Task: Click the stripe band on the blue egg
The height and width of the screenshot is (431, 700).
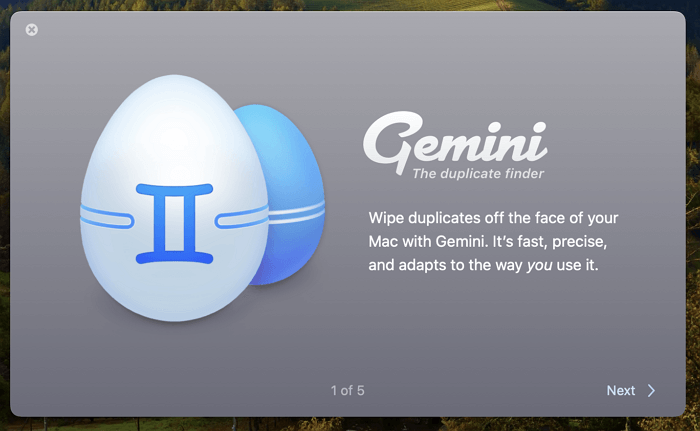Action: [298, 208]
